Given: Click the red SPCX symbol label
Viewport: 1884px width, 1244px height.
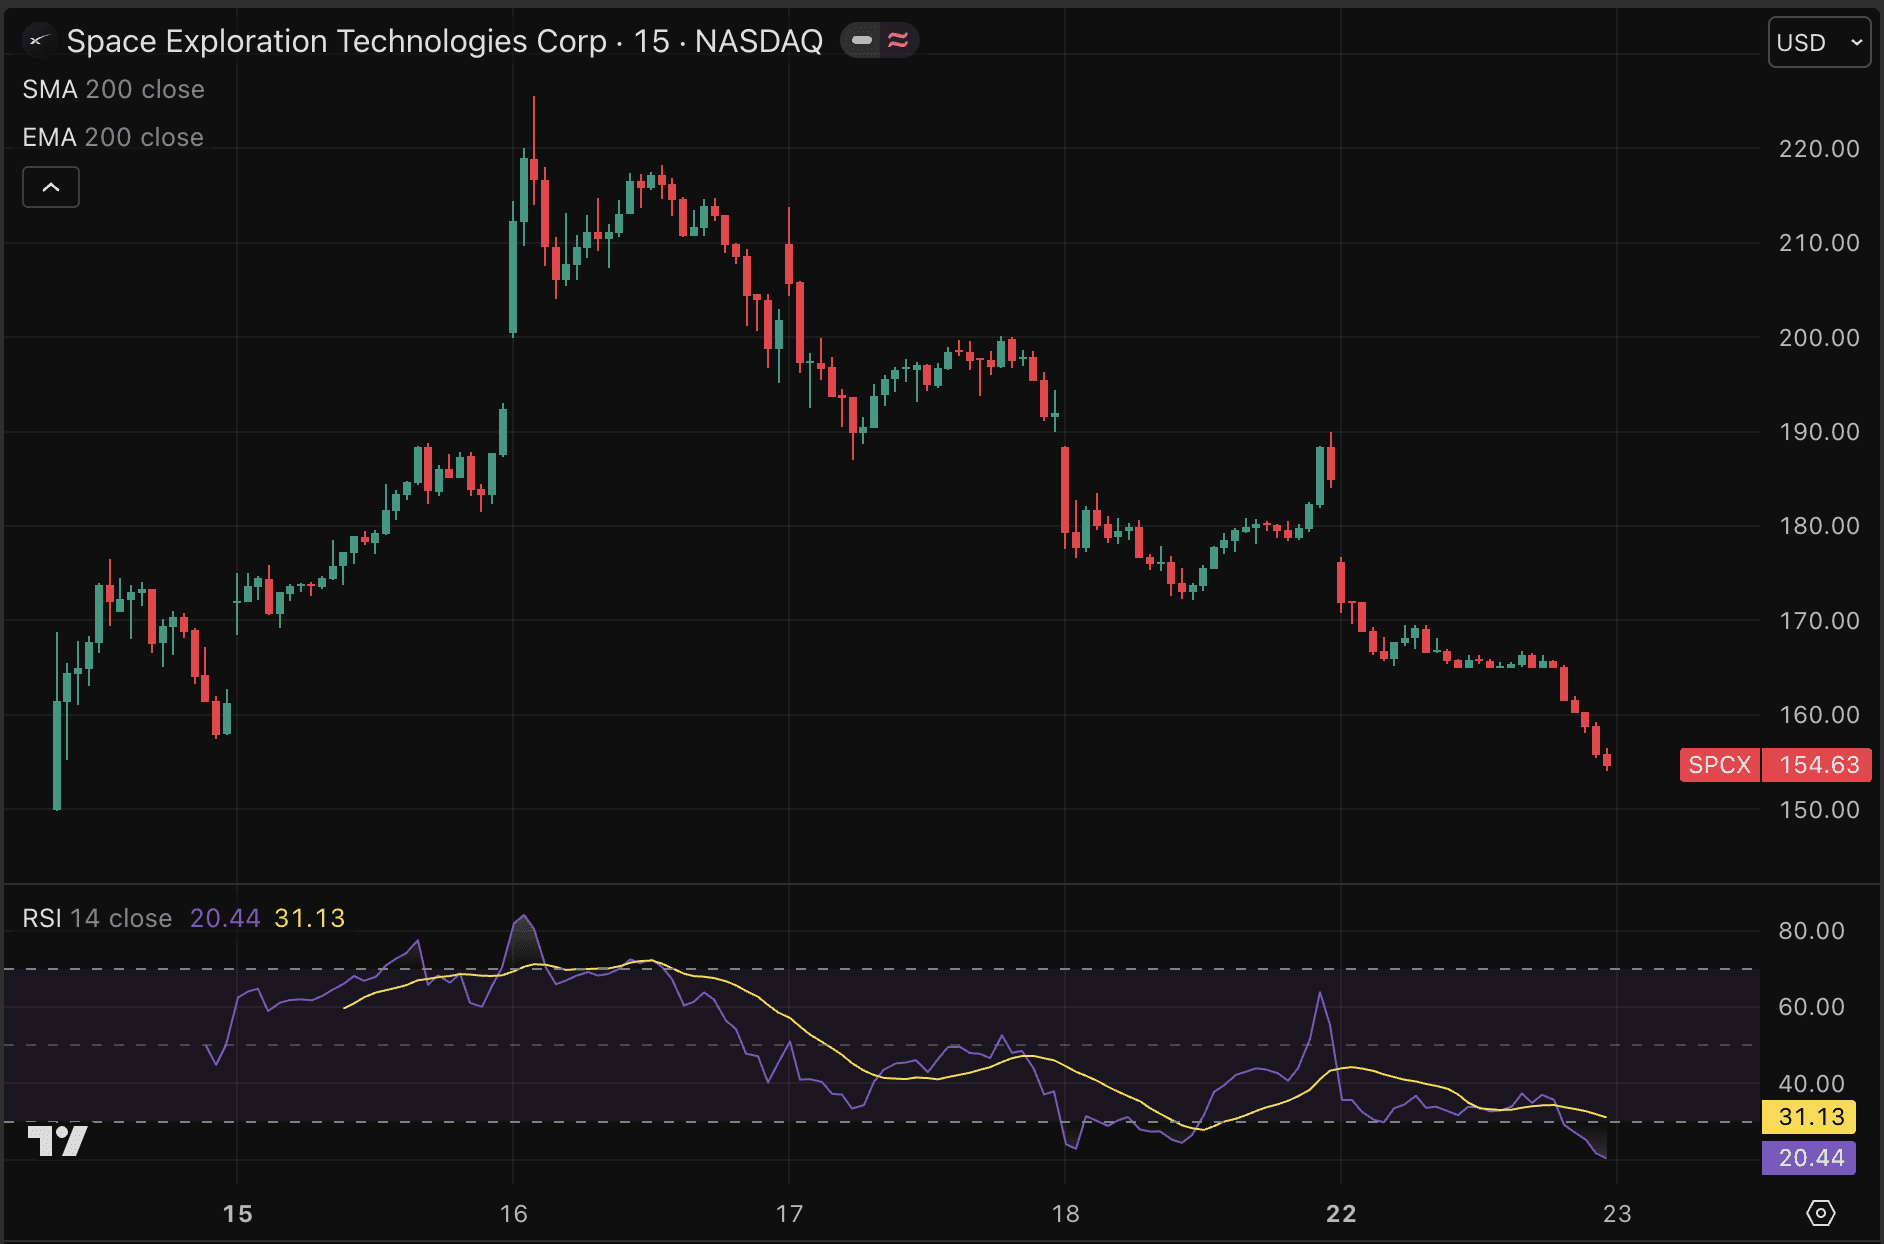Looking at the screenshot, I should pos(1720,765).
